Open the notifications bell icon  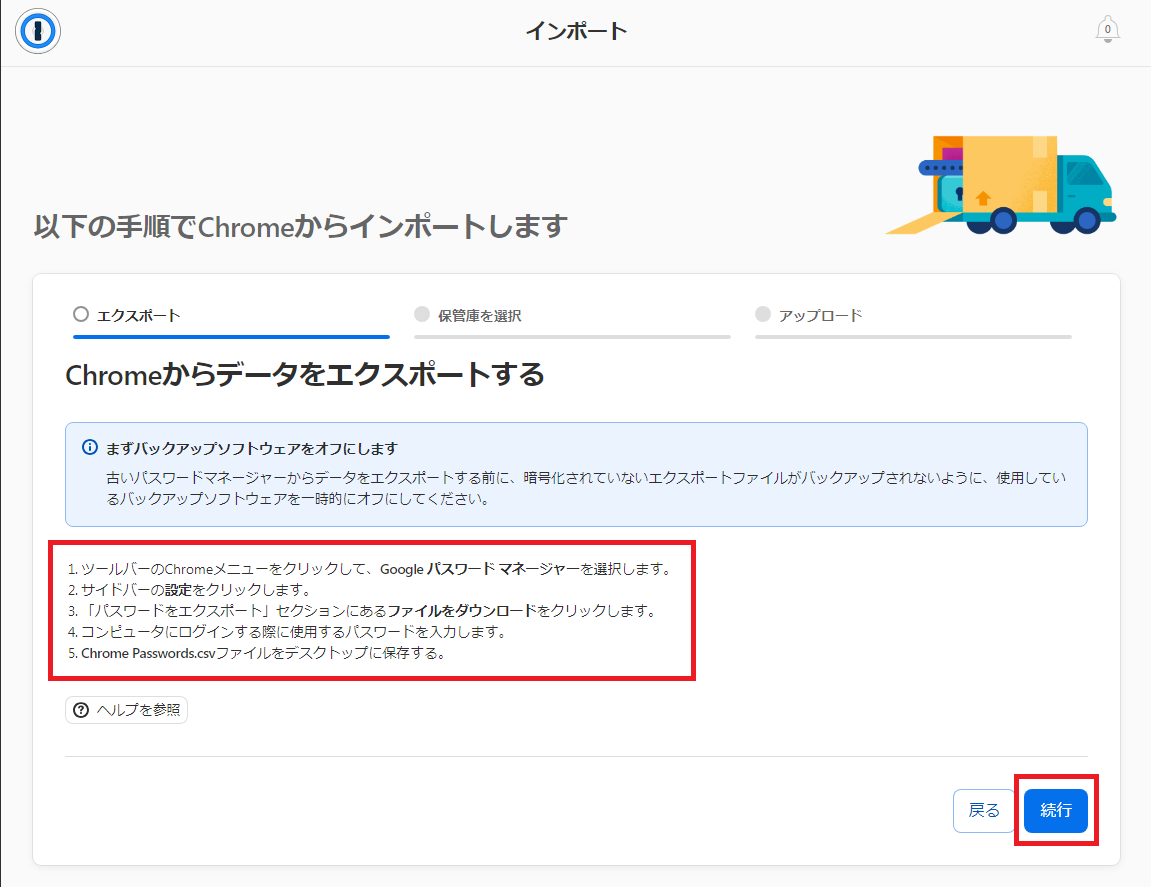[x=1107, y=29]
